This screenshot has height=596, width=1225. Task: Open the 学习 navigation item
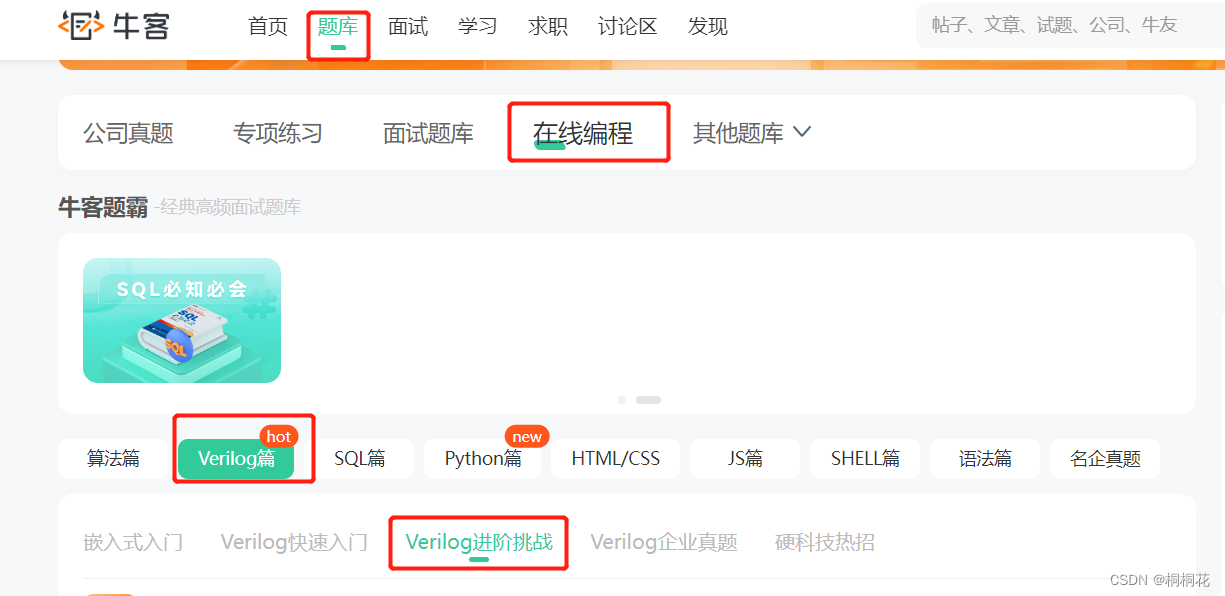click(x=478, y=27)
